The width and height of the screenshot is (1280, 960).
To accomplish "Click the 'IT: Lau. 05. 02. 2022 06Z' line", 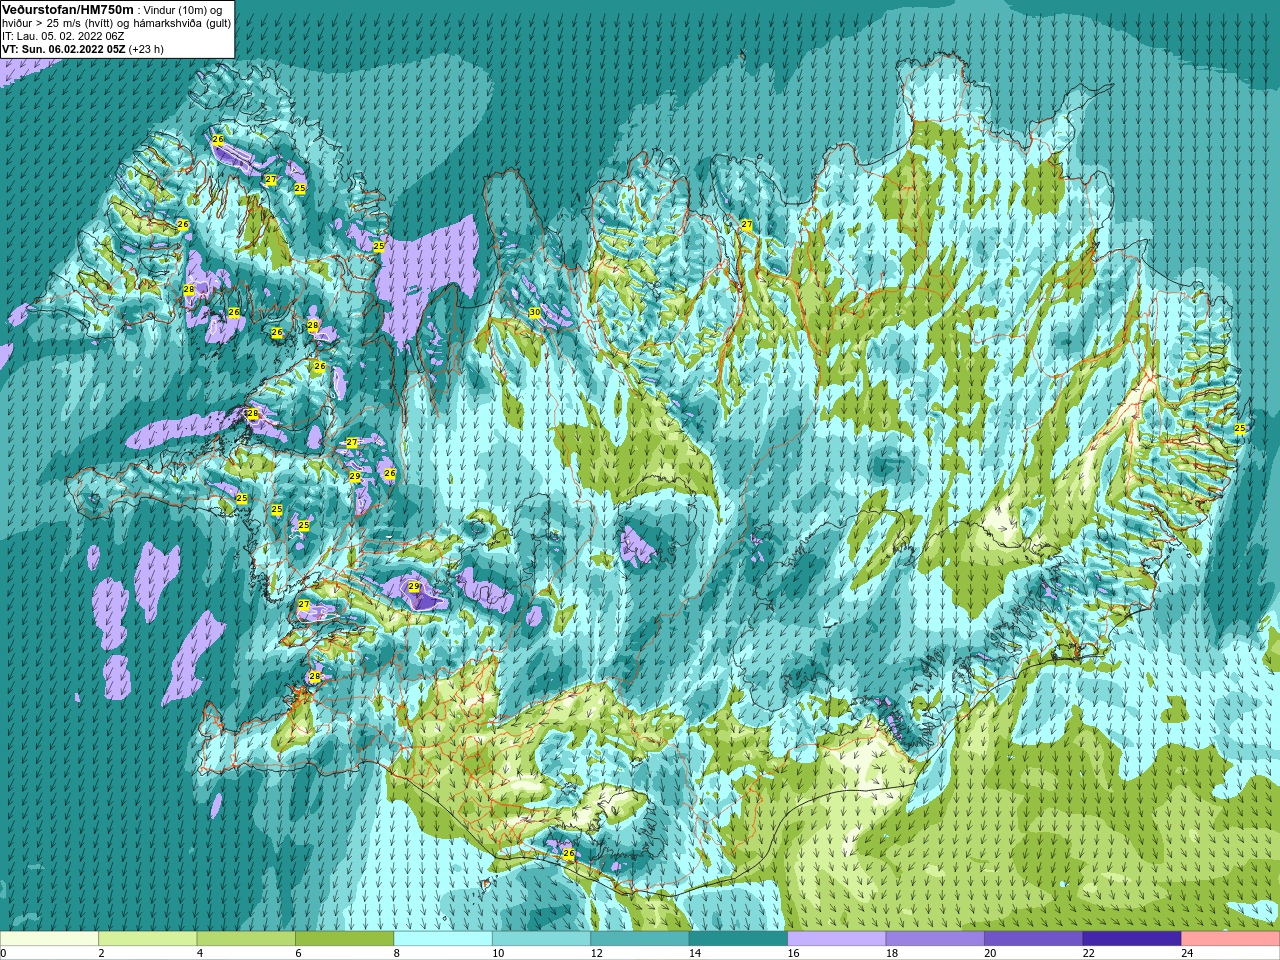I will 63,36.
